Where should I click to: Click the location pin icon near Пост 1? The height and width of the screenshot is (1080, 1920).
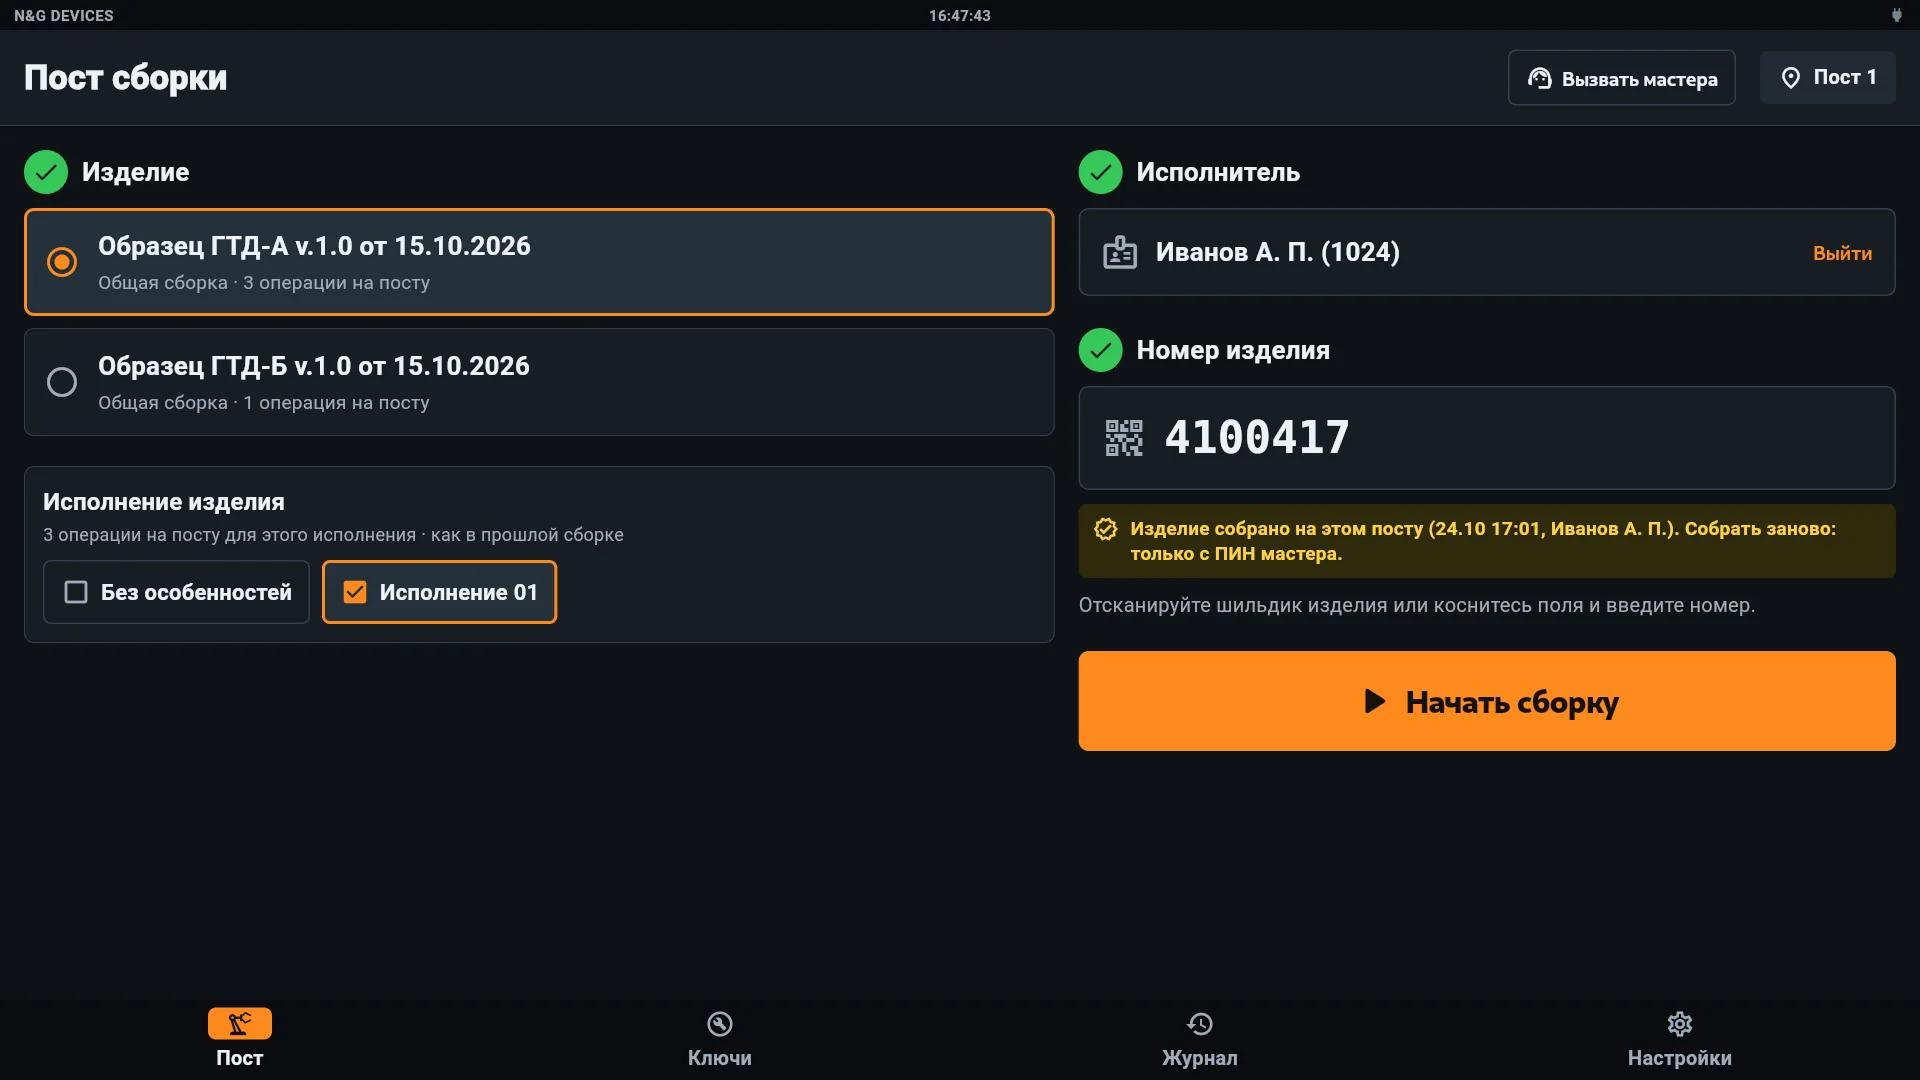[1791, 78]
